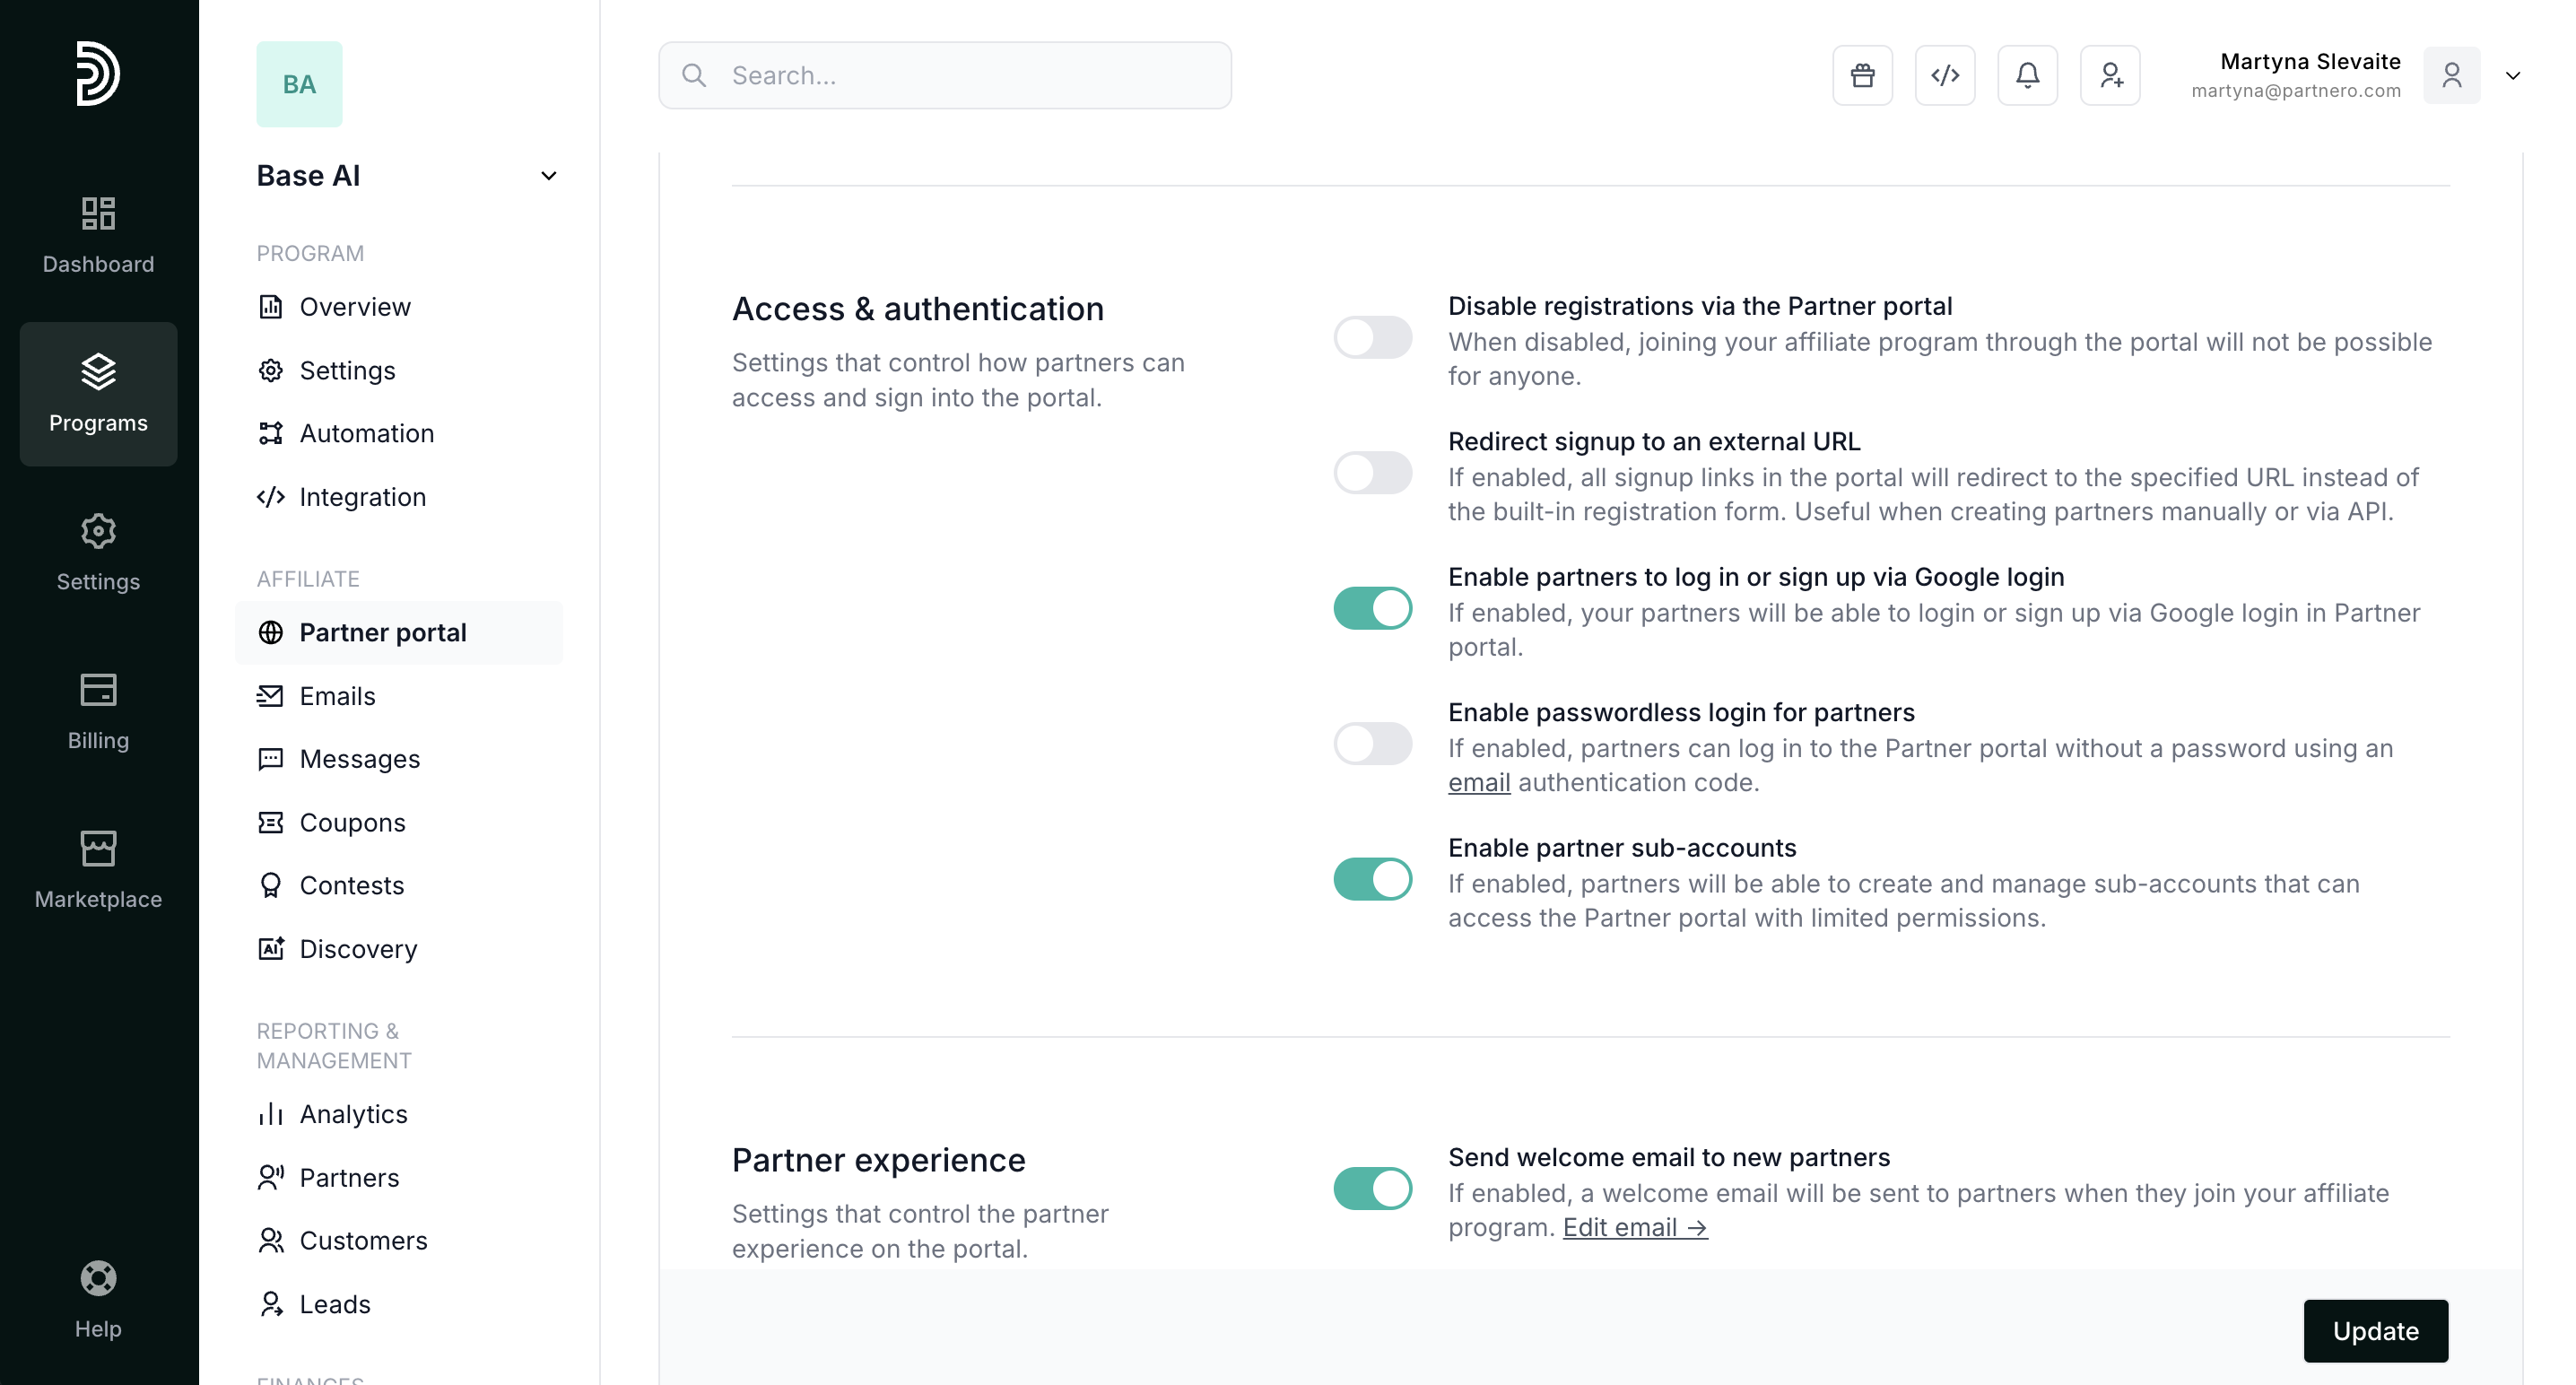Click the Partnero logo at top left
The image size is (2576, 1385).
(x=98, y=73)
